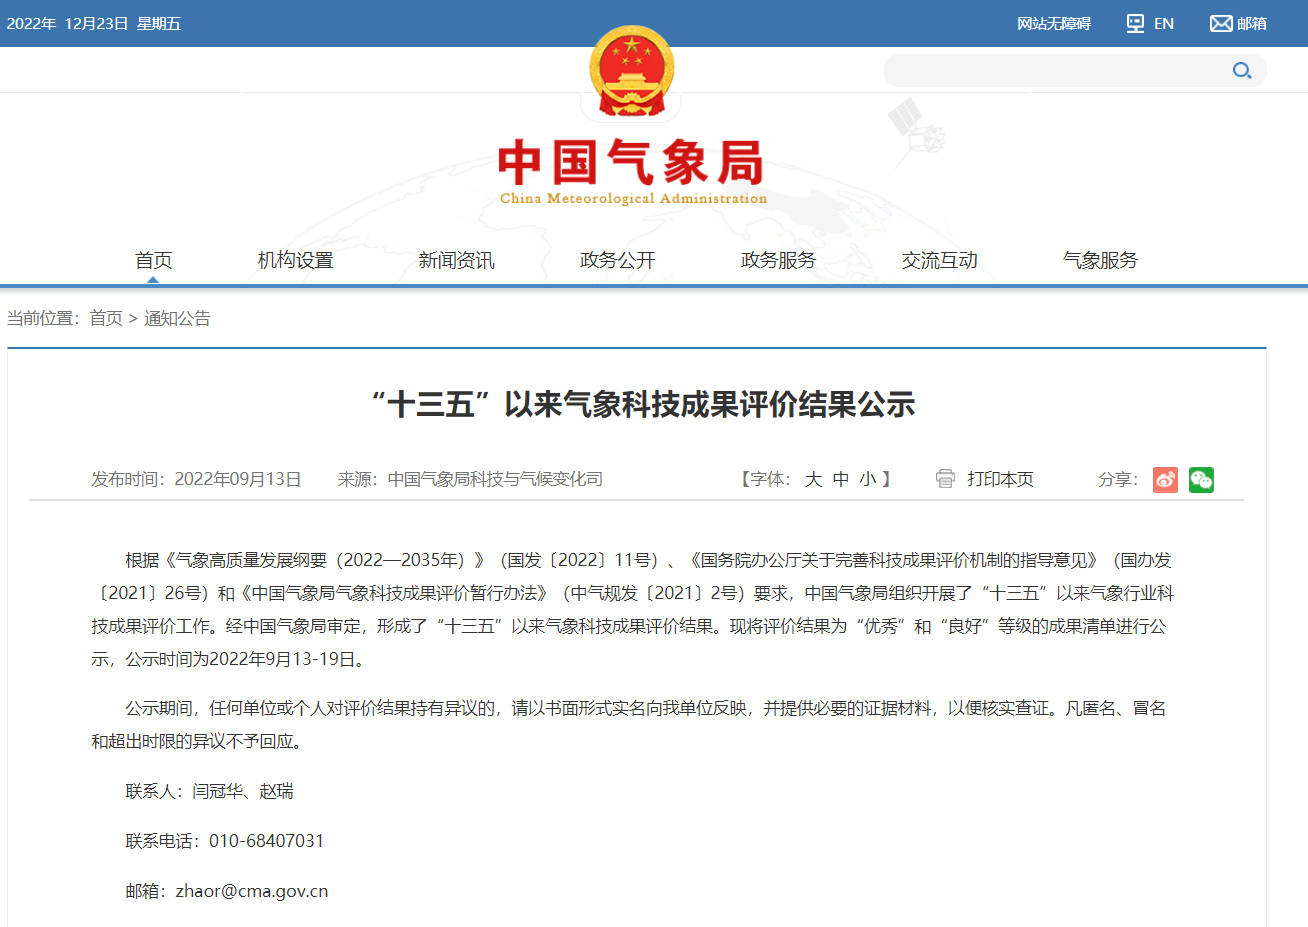
Task: Open the mailbox envelope icon
Action: [1220, 24]
